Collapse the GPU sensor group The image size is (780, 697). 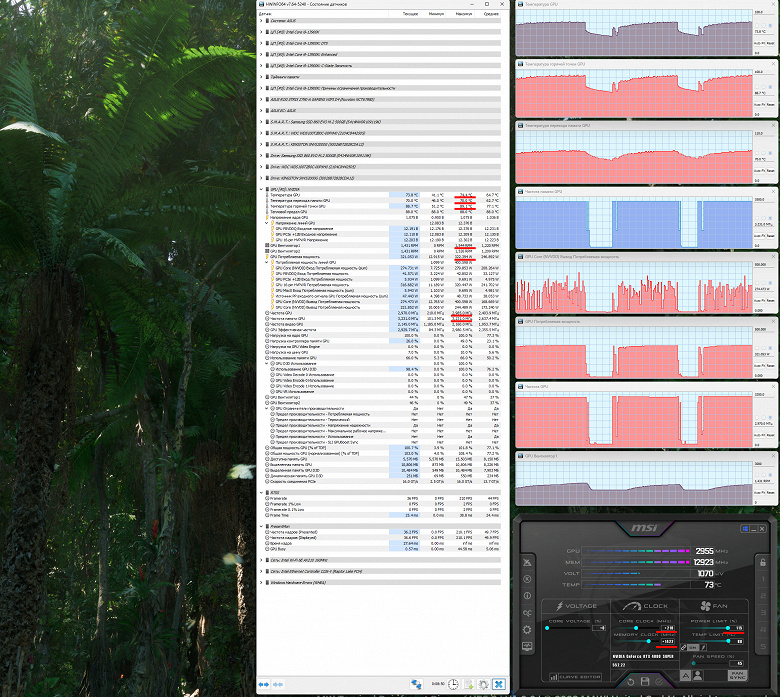point(261,189)
